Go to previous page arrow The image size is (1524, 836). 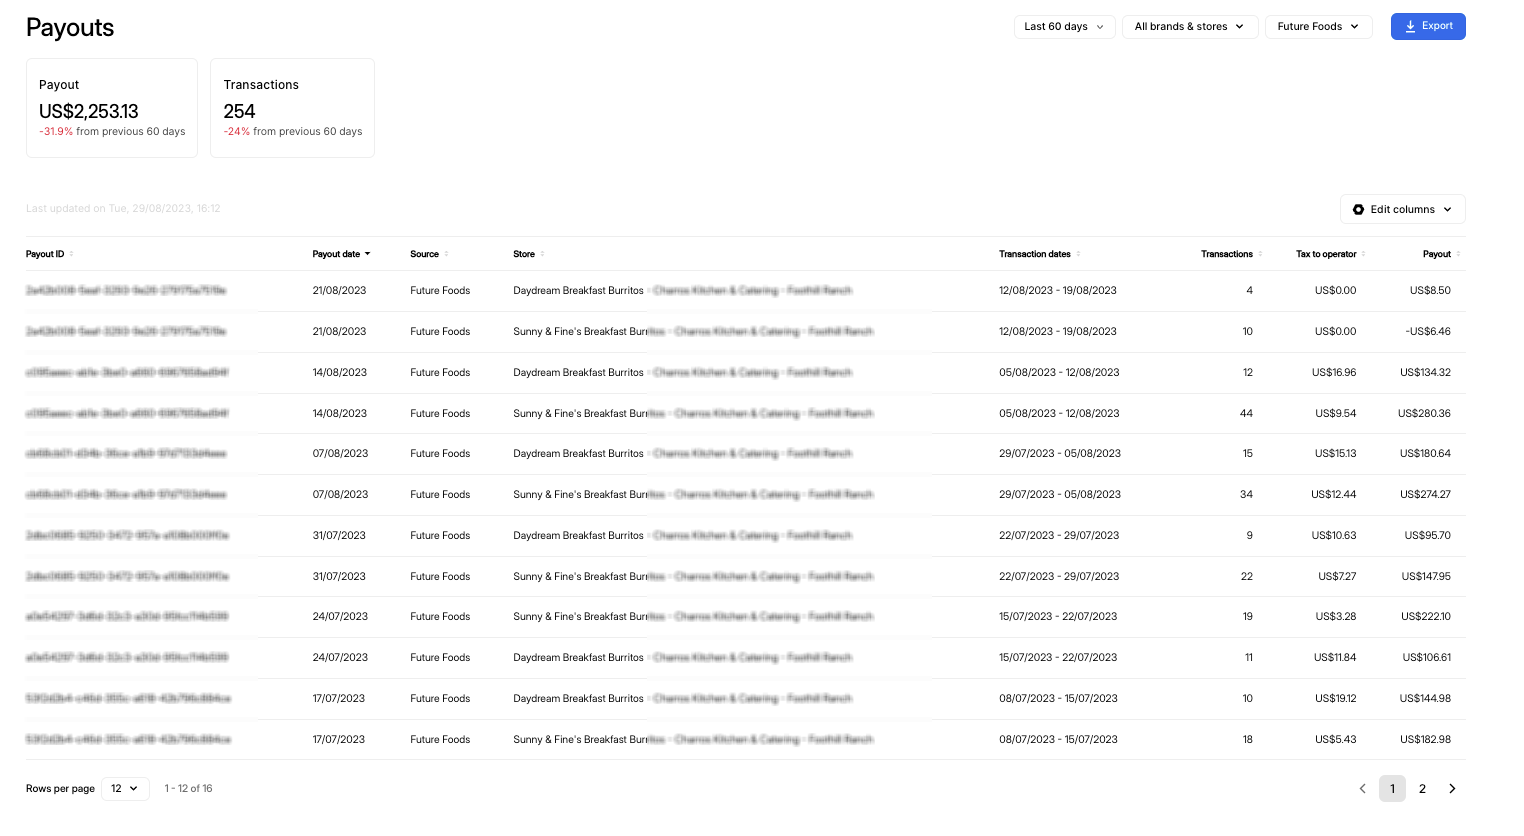point(1362,789)
